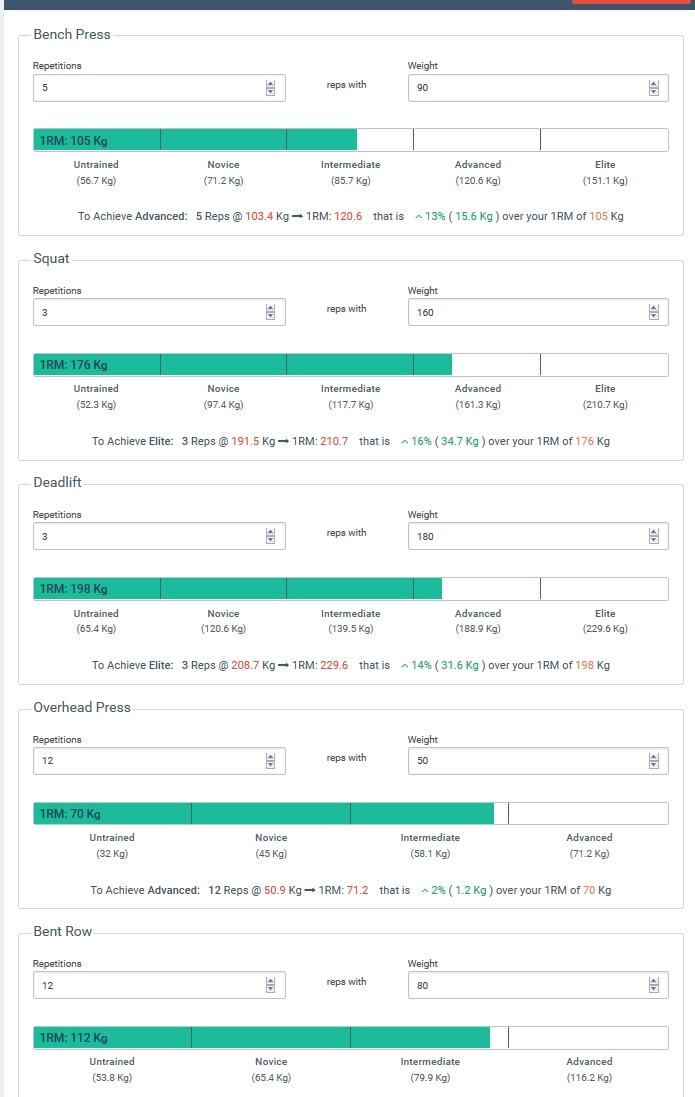Viewport: 695px width, 1097px height.
Task: Focus the Bench Press weight field
Action: pyautogui.click(x=525, y=88)
